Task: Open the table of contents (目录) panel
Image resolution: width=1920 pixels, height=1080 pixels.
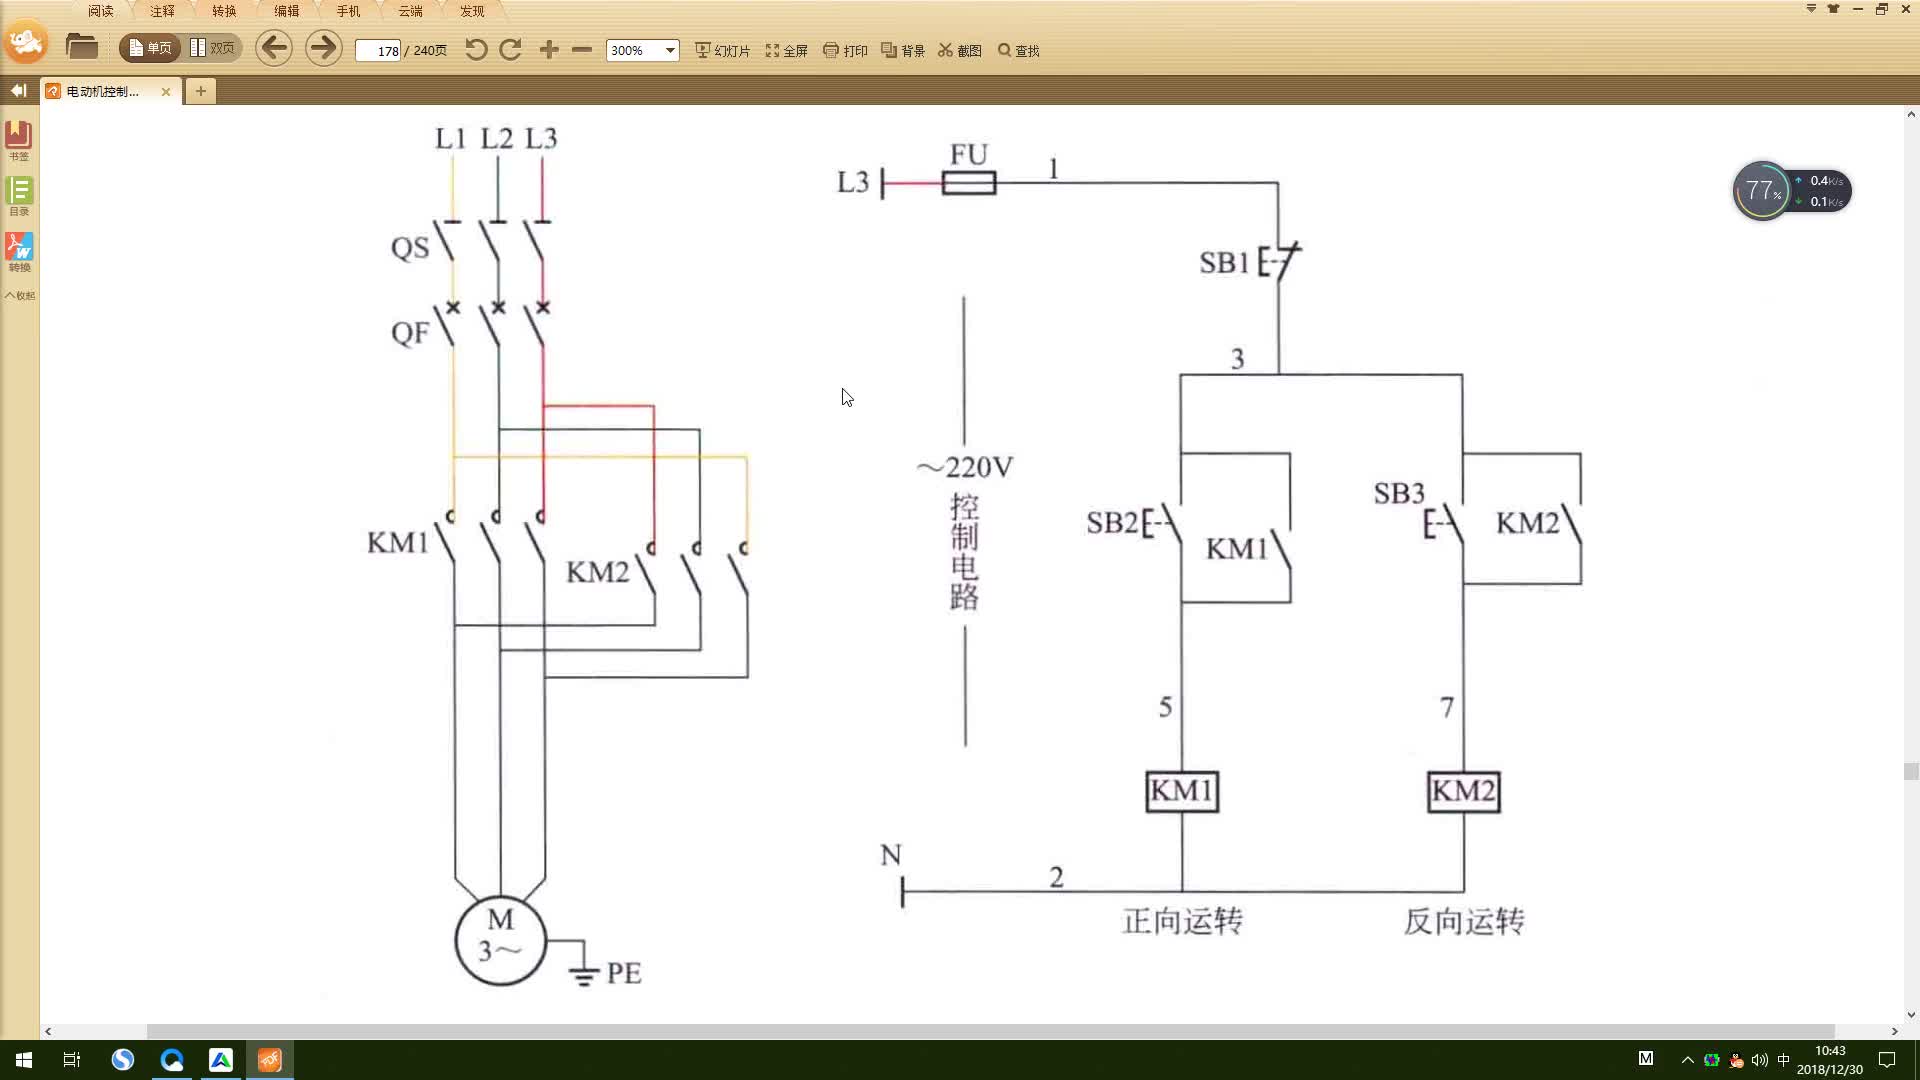Action: pos(19,196)
